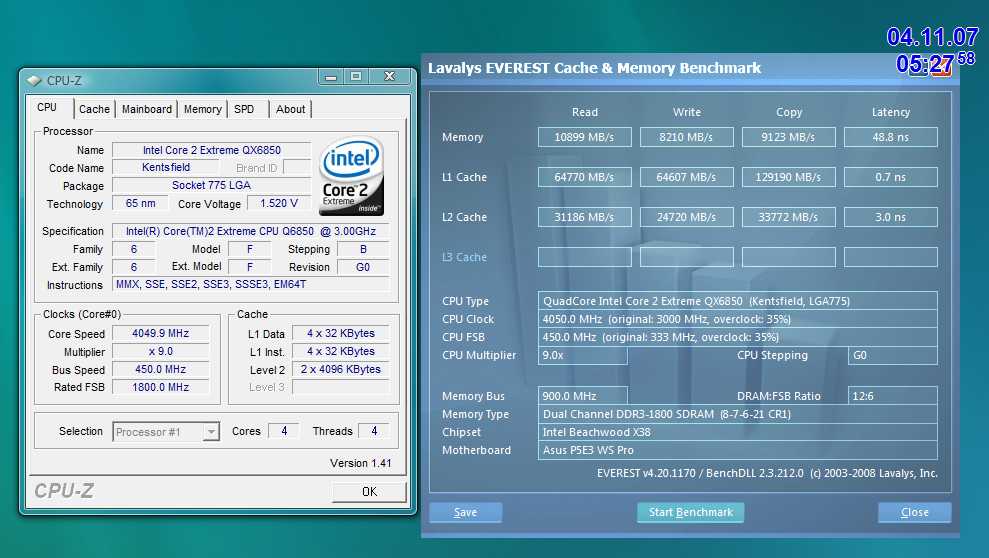989x558 pixels.
Task: Click the CPU-Z title bar icon
Action: click(34, 81)
